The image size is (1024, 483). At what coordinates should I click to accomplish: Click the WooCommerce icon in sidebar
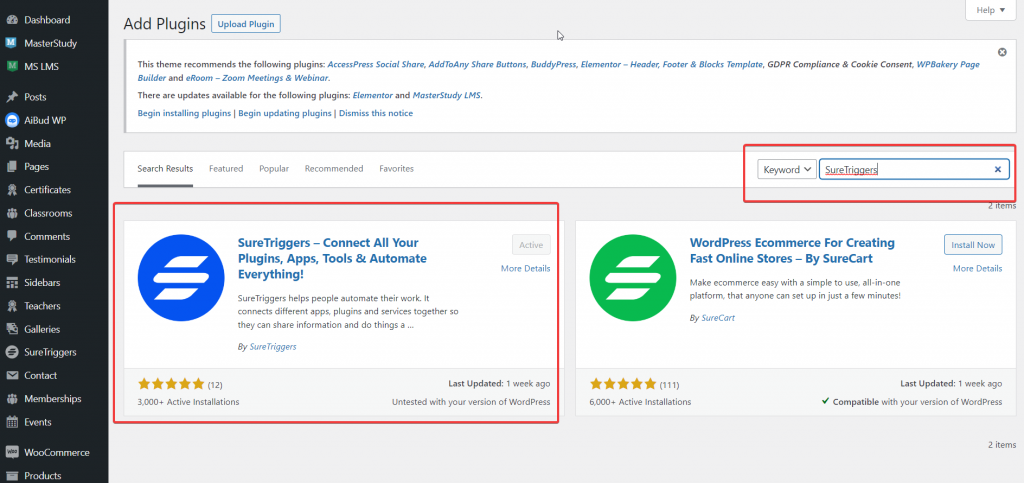tap(12, 452)
